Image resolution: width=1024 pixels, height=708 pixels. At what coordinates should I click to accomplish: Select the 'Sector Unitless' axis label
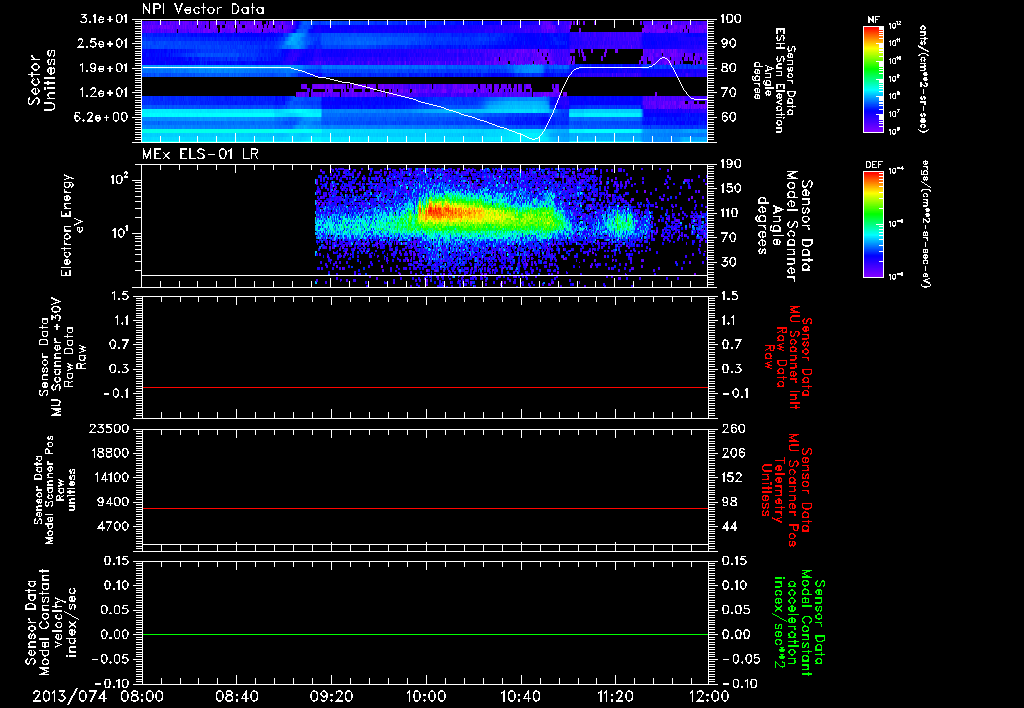pyautogui.click(x=41, y=80)
